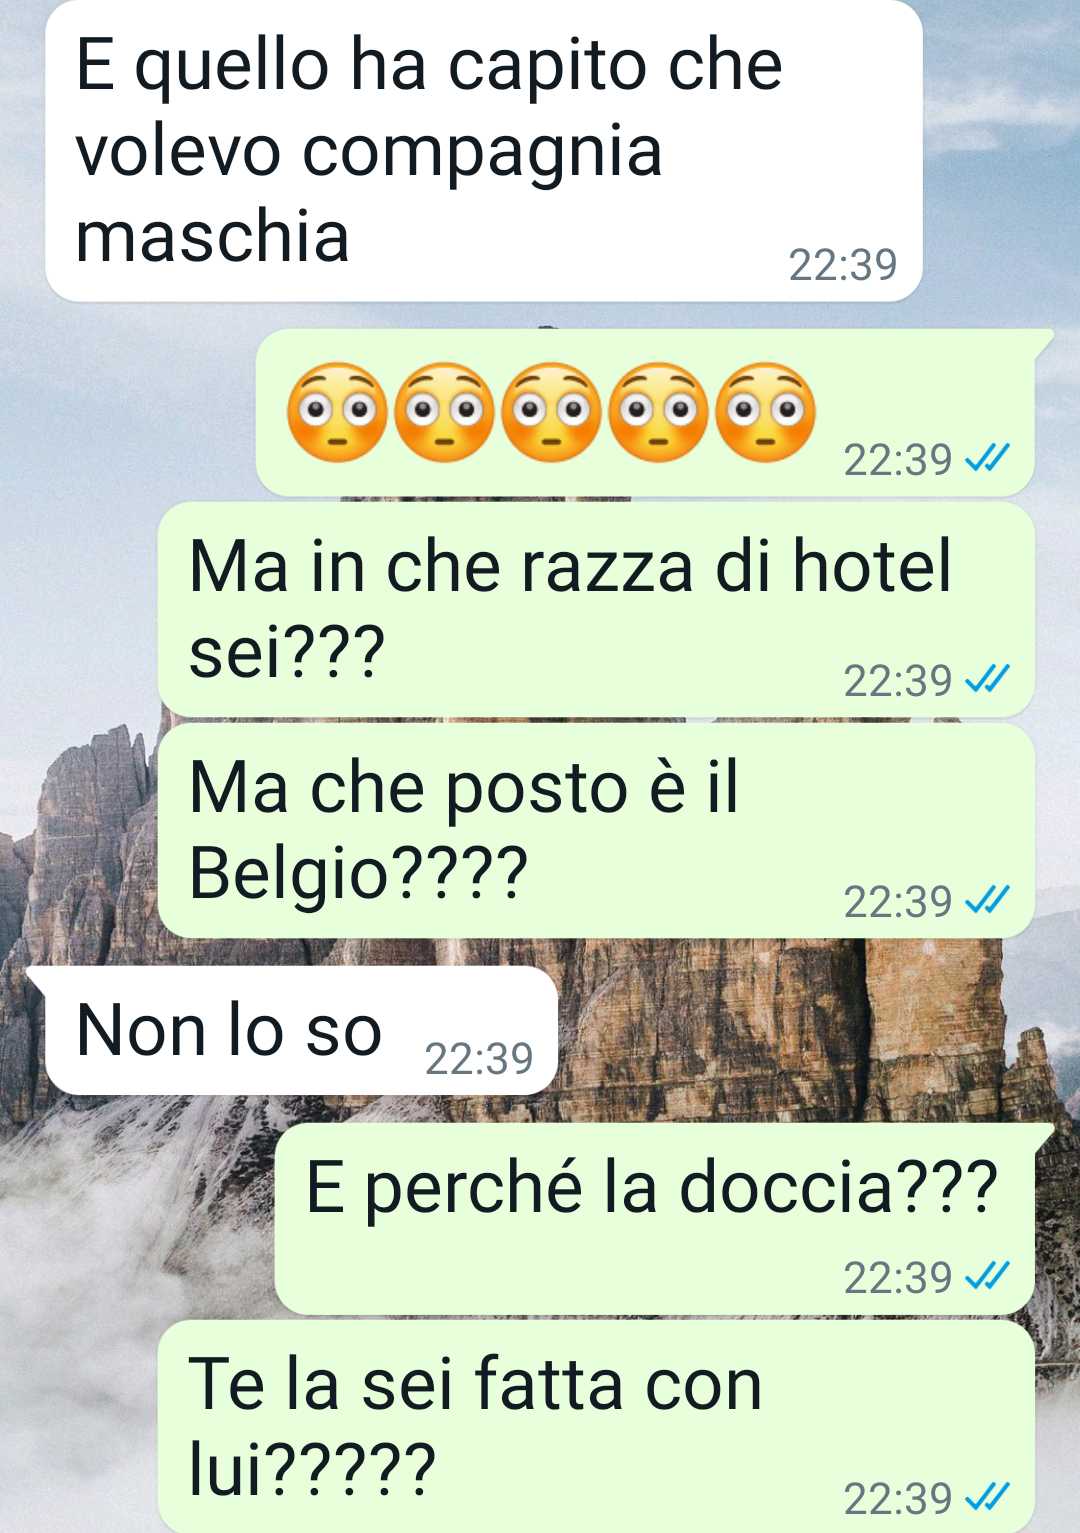
Task: Click blue ticks on the Belgio message
Action: [x=987, y=901]
